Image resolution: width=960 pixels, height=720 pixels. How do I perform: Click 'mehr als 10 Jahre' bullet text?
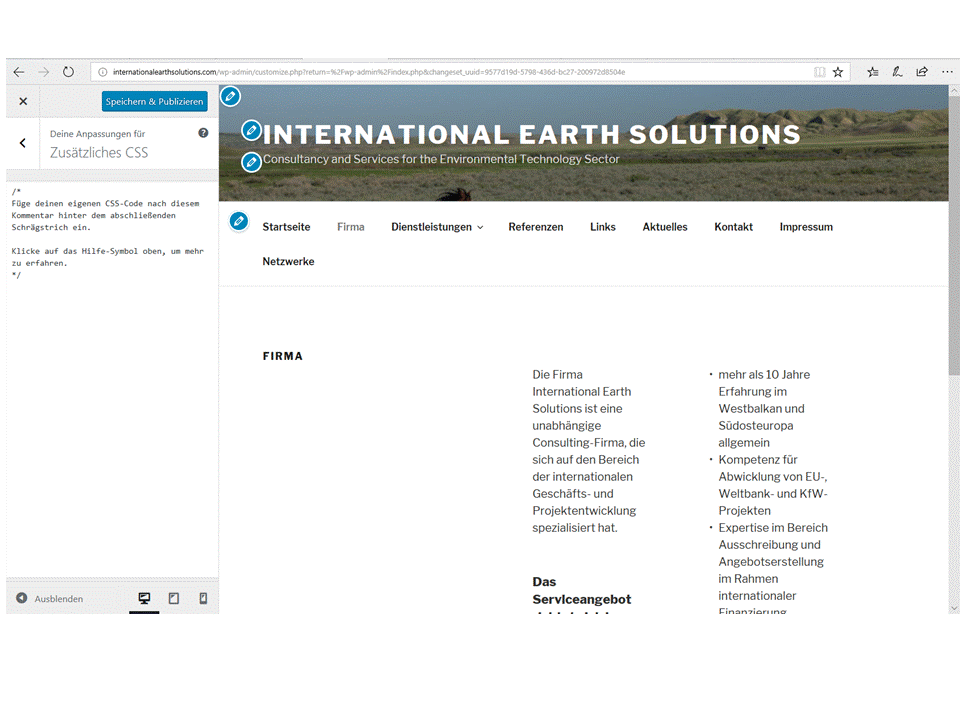point(764,375)
